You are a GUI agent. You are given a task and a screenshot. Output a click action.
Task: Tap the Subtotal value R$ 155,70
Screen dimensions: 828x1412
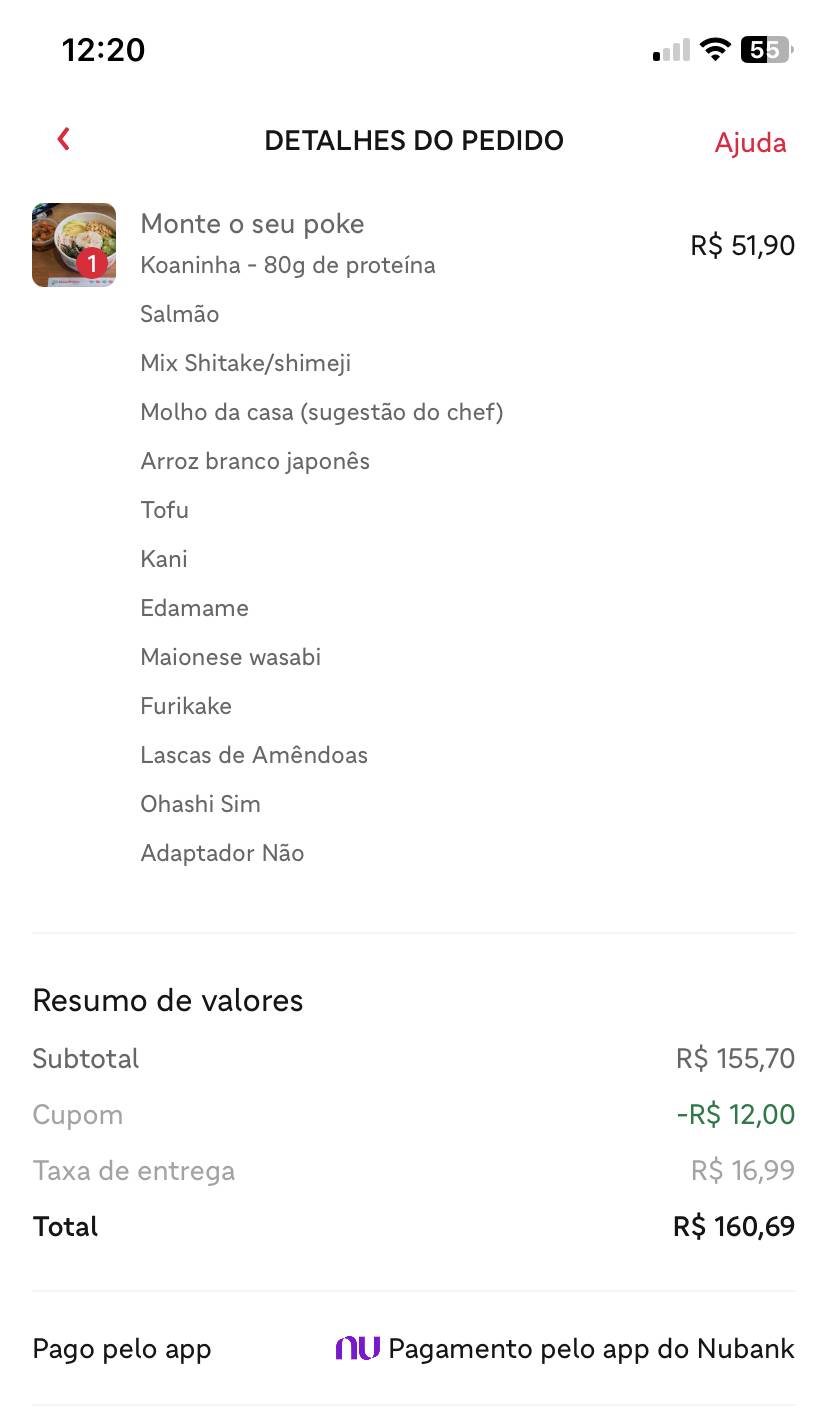pyautogui.click(x=735, y=1059)
